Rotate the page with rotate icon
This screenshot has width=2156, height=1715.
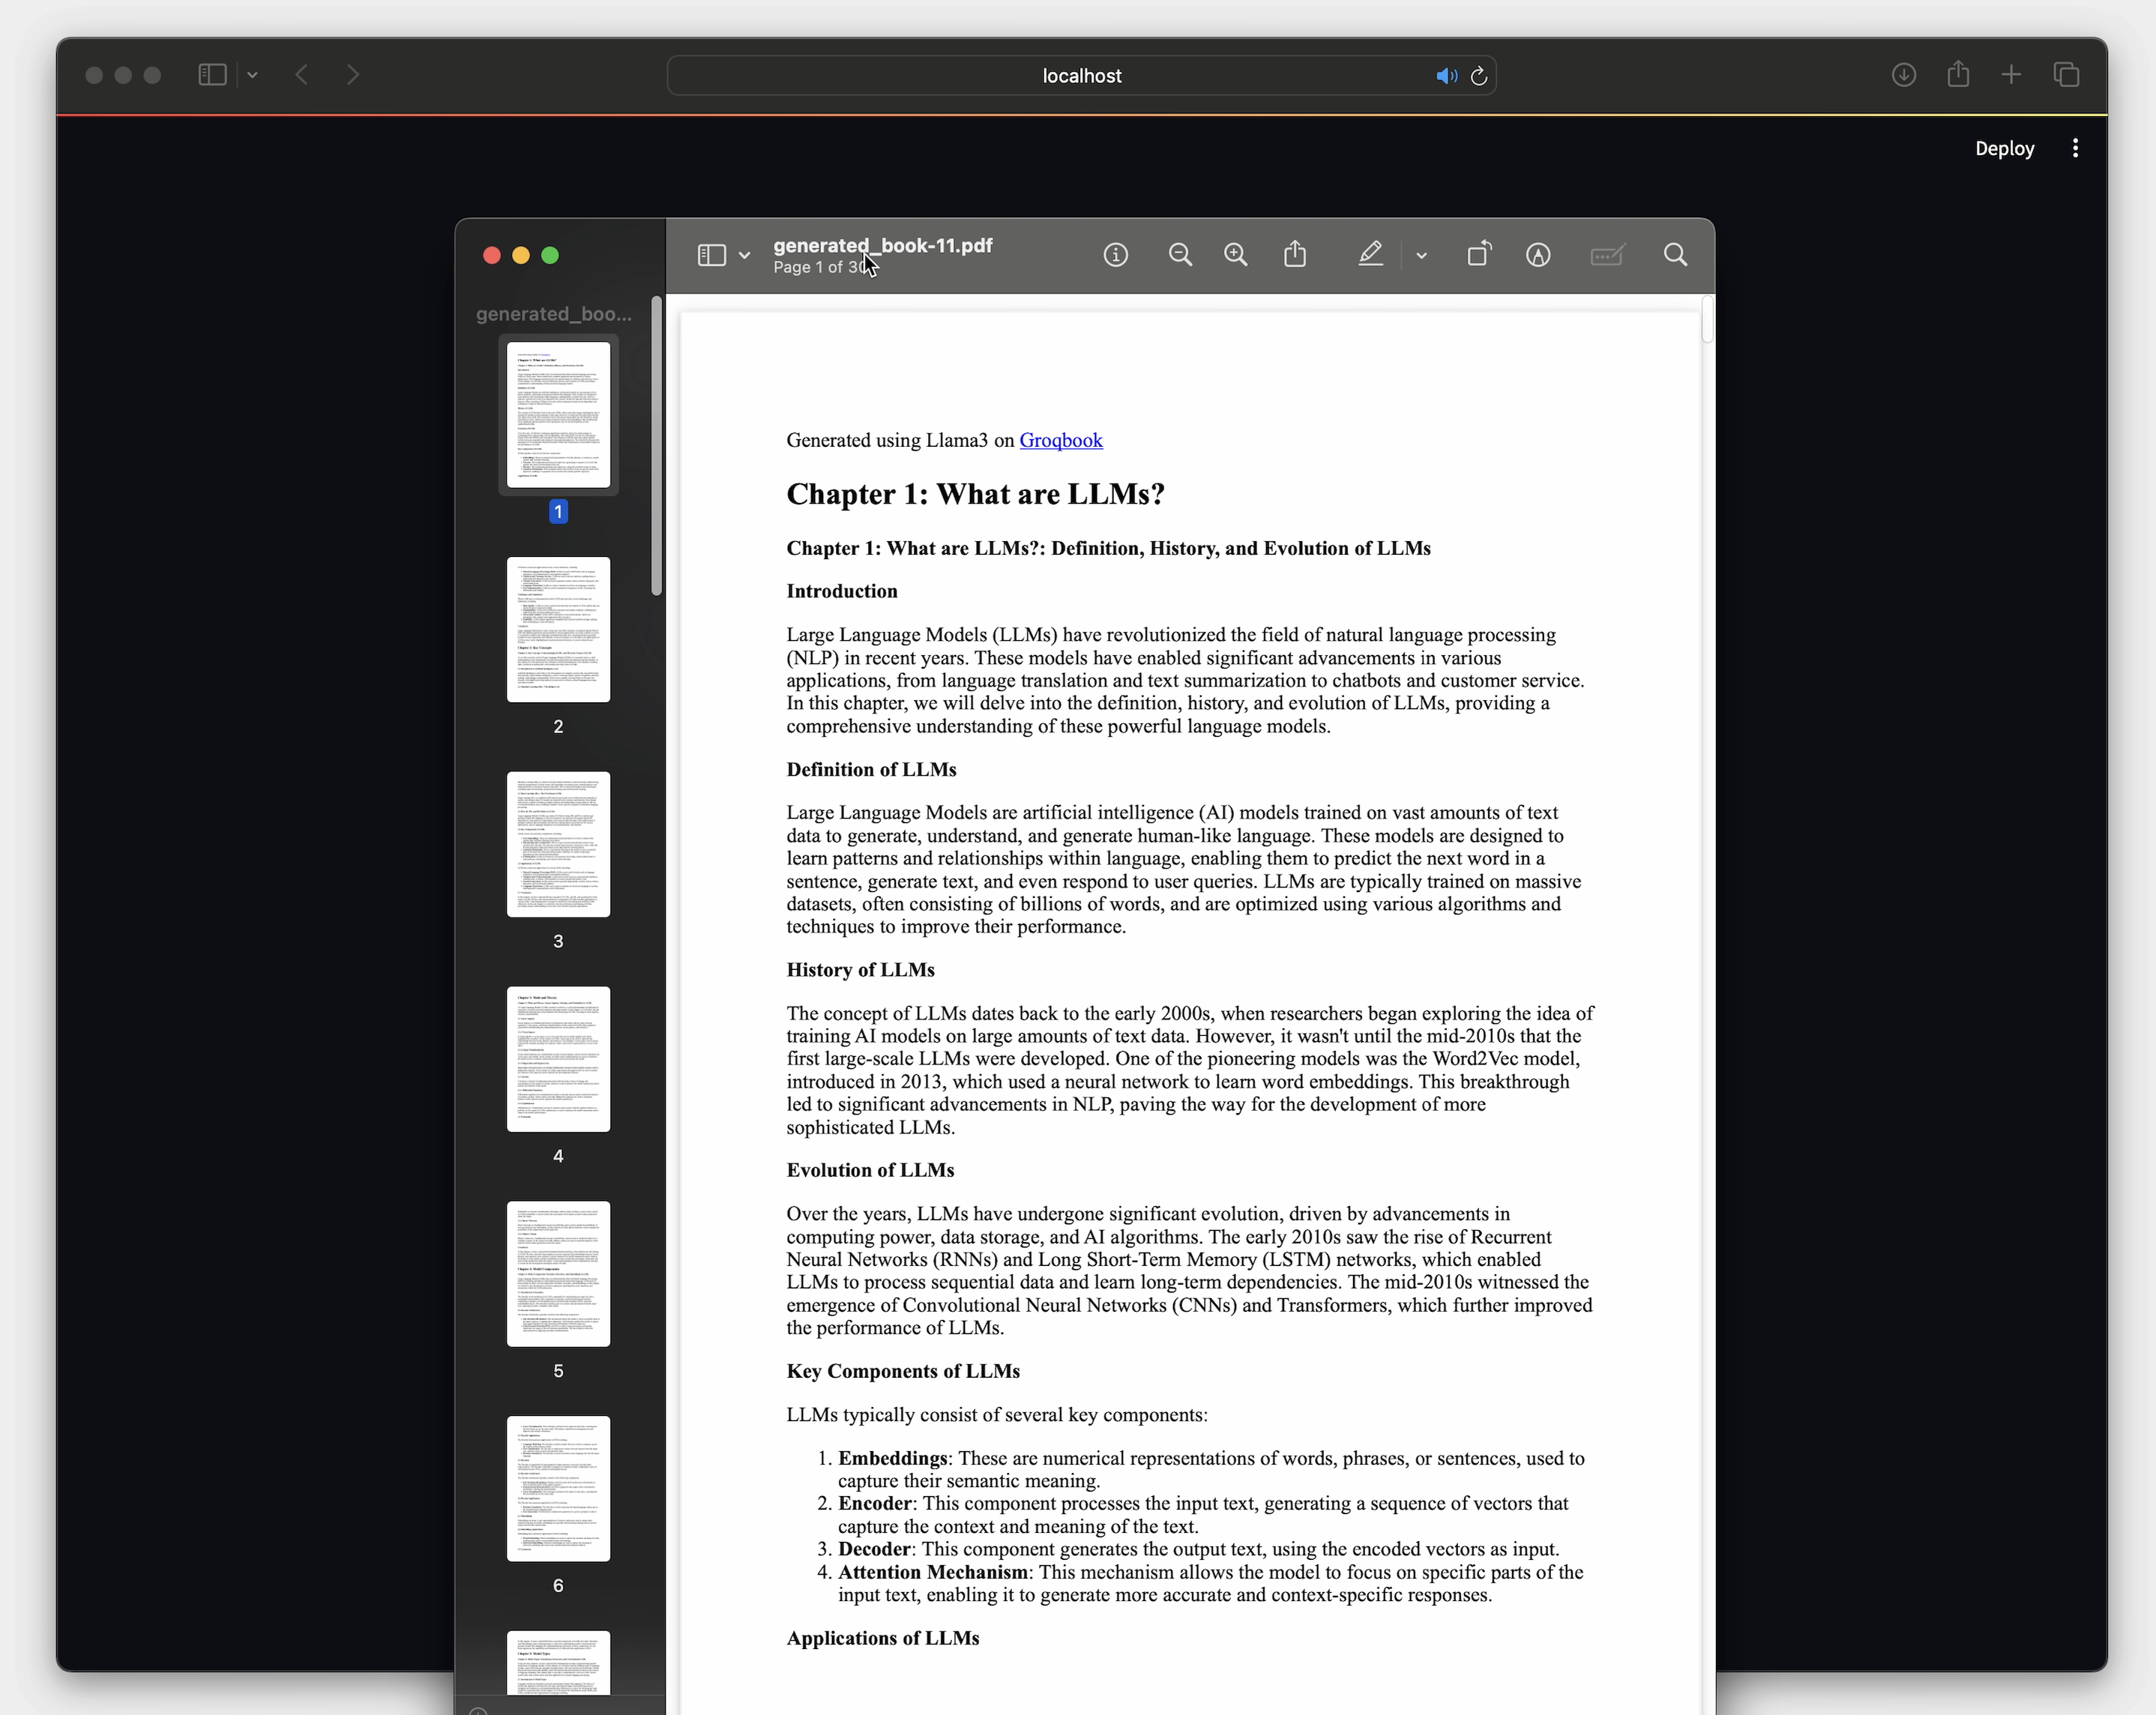(1478, 255)
